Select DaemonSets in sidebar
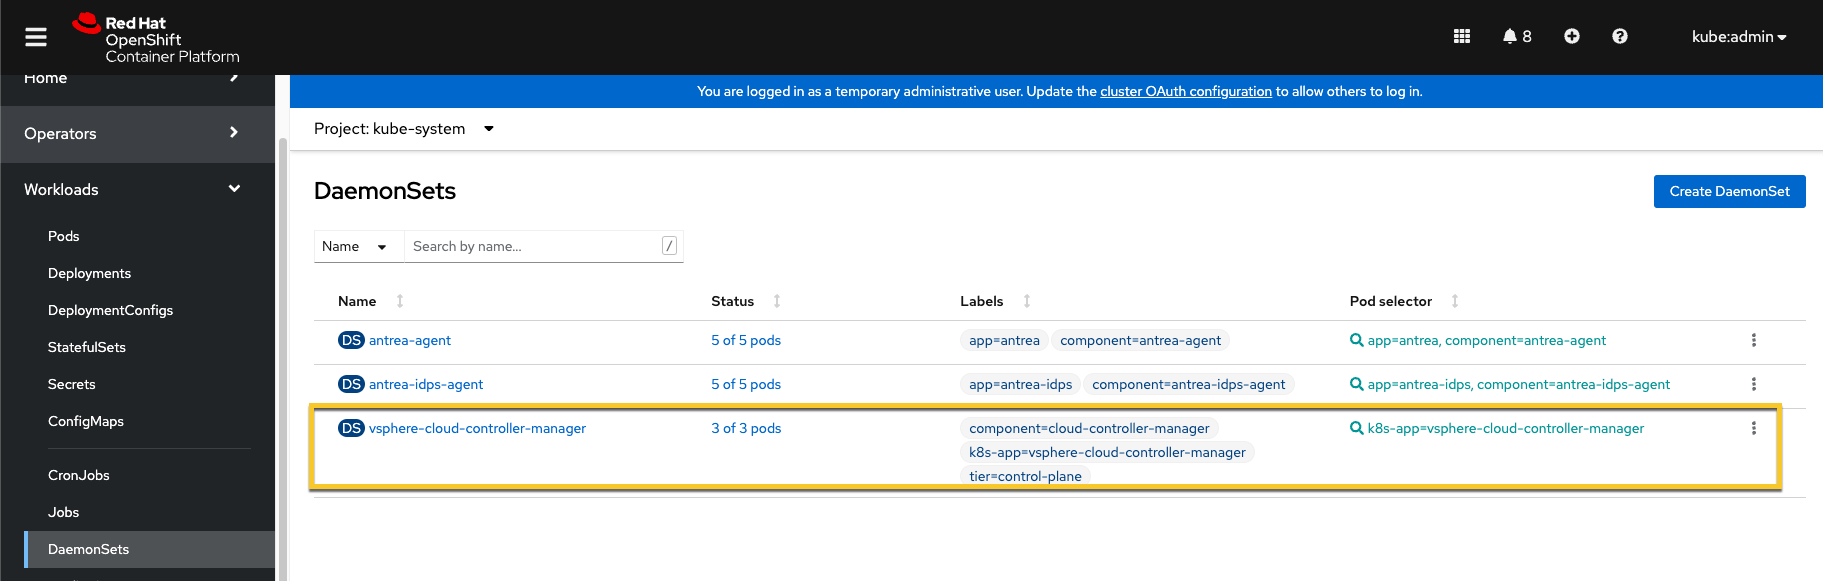This screenshot has width=1823, height=581. pyautogui.click(x=149, y=549)
